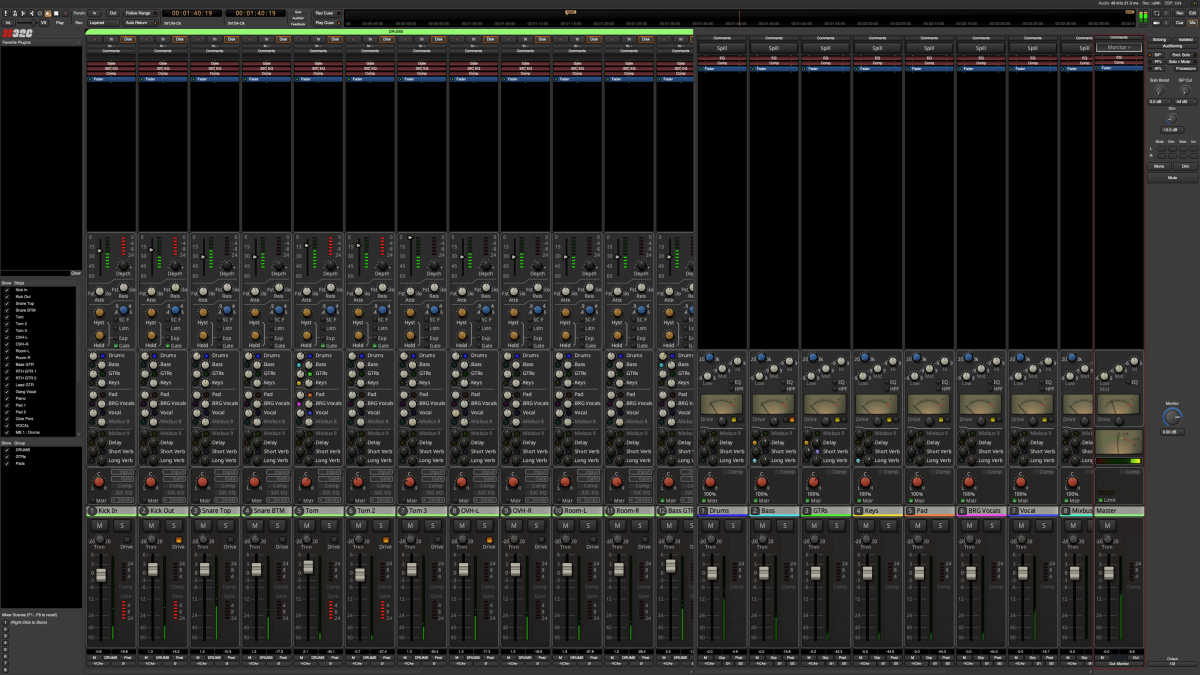Toggle the Auto Return button
This screenshot has height=675, width=1200.
(x=142, y=23)
